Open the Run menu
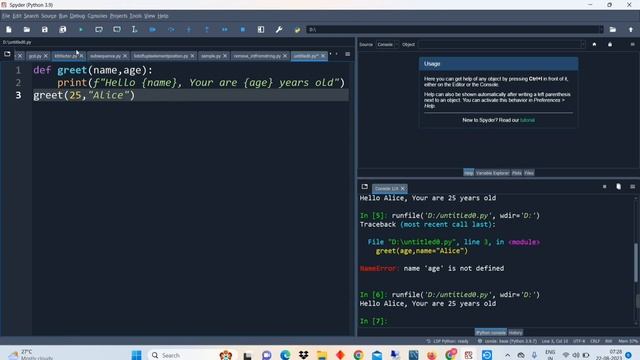 pos(63,16)
